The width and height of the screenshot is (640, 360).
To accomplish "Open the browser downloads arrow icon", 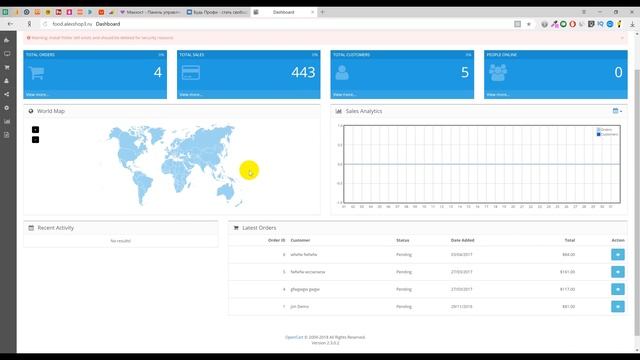I will pos(632,24).
